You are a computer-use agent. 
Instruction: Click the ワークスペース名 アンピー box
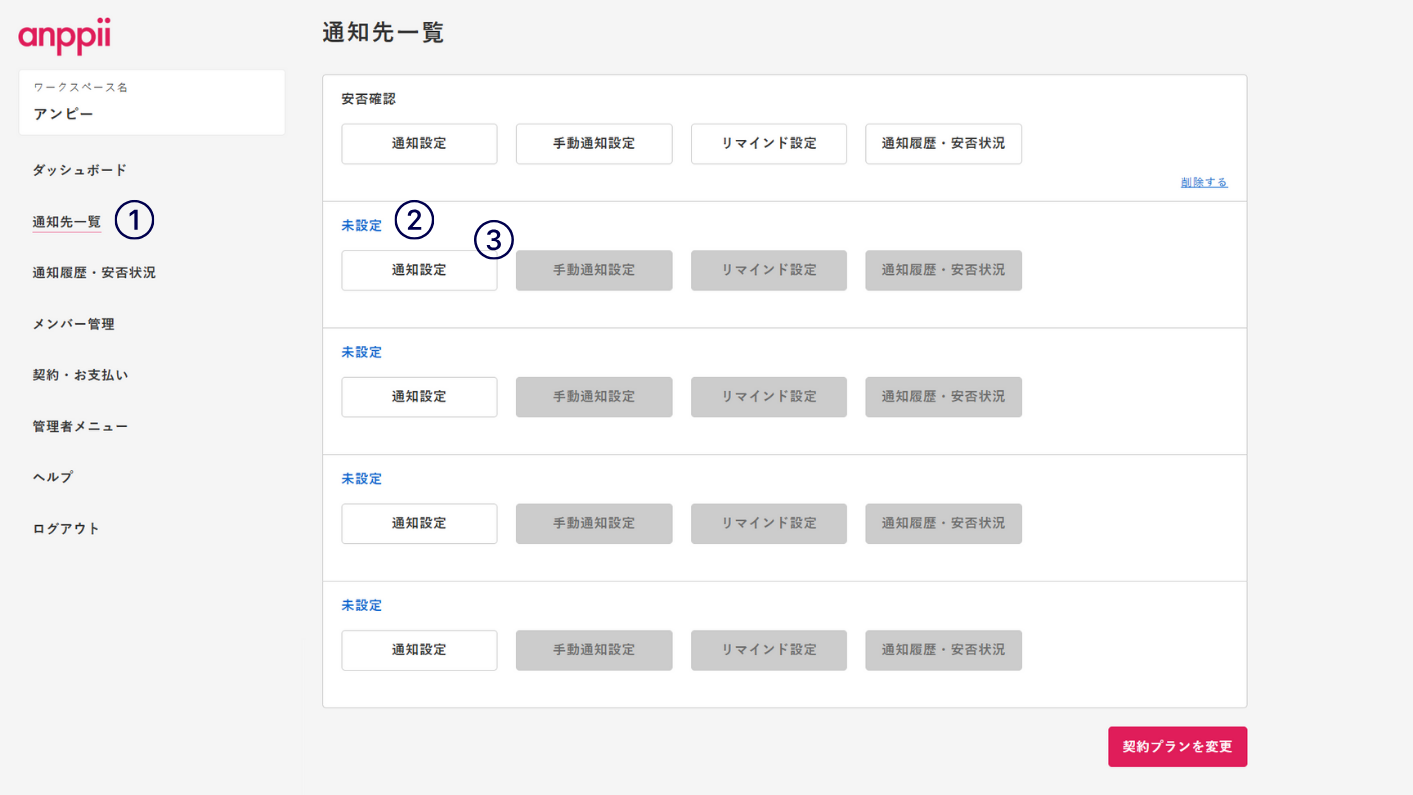pos(152,102)
